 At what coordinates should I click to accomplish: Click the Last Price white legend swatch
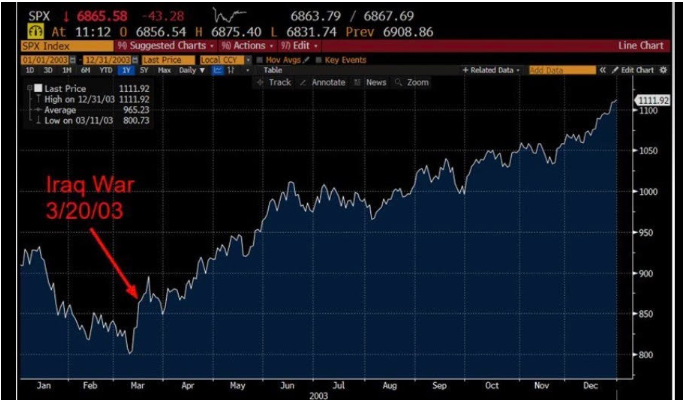pyautogui.click(x=37, y=88)
